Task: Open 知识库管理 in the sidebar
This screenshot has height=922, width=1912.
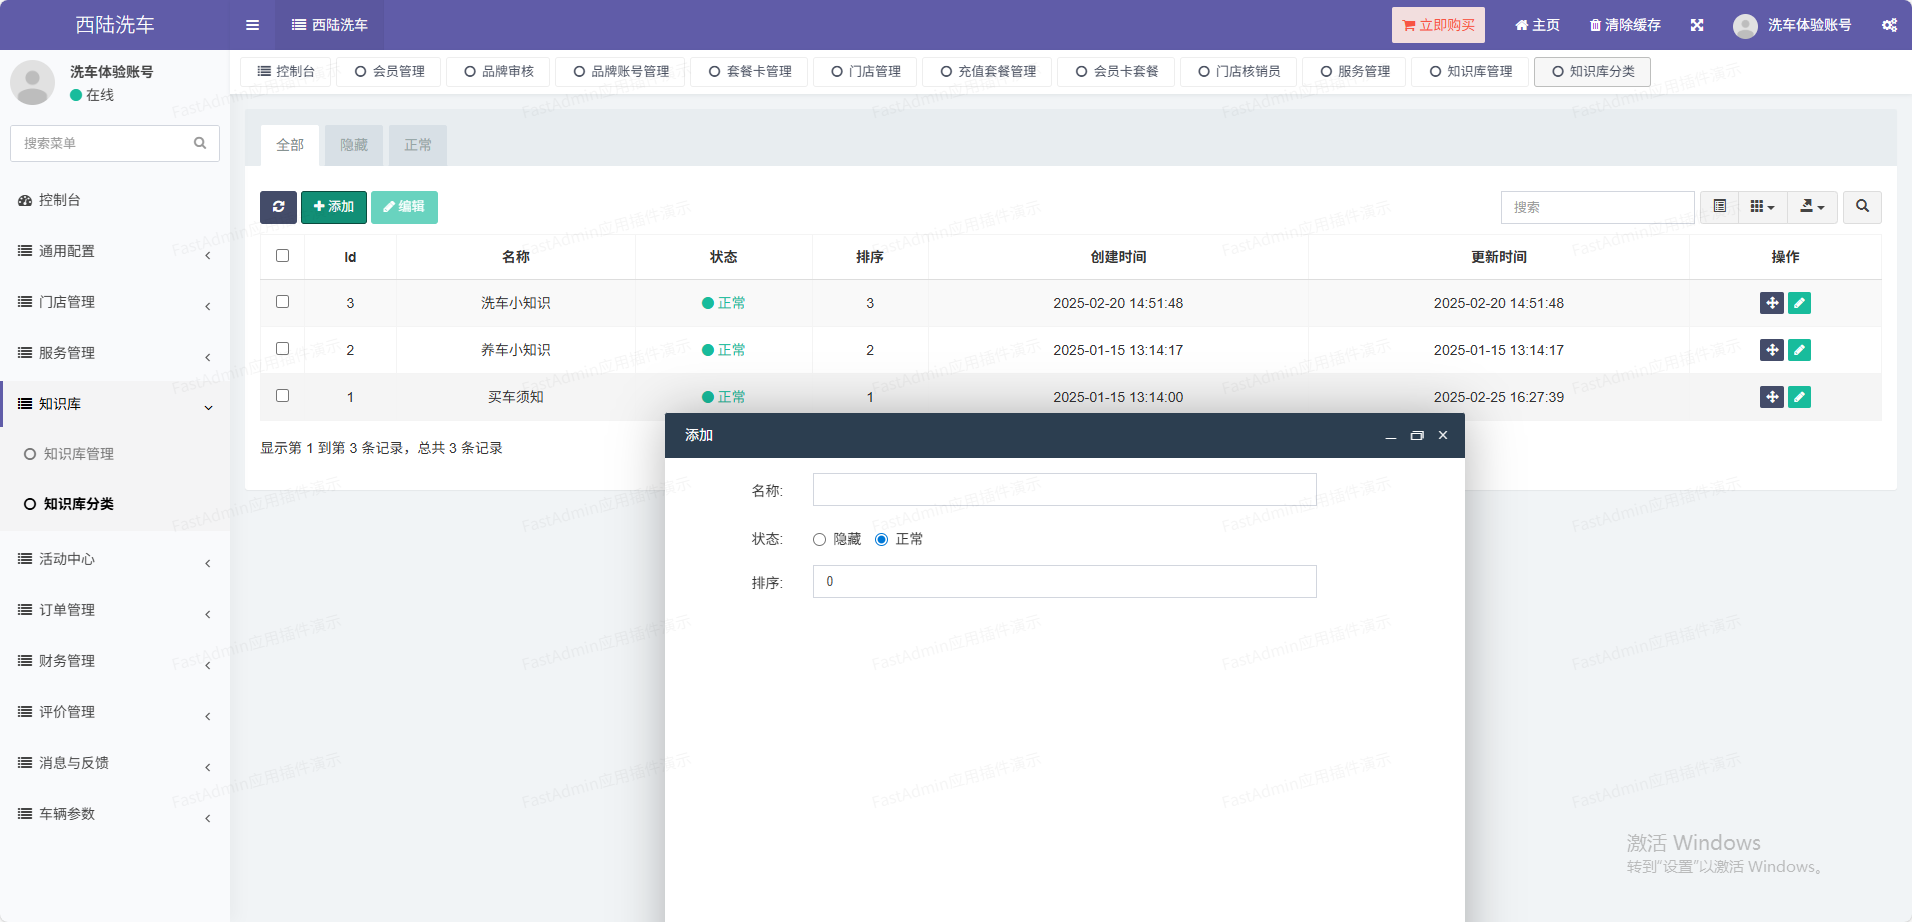Action: [79, 454]
